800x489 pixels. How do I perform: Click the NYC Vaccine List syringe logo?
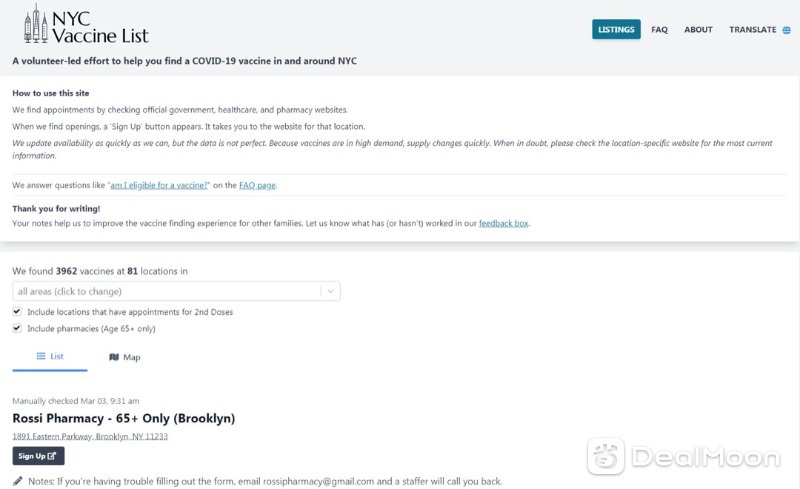(x=36, y=23)
